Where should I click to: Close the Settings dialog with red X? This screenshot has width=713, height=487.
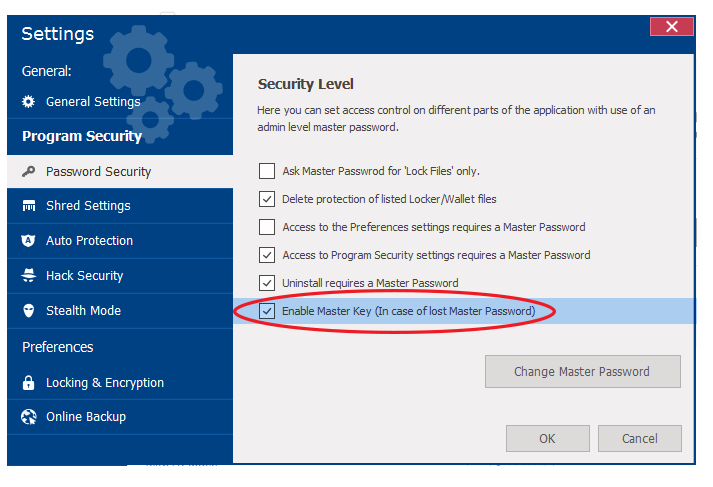pos(672,26)
